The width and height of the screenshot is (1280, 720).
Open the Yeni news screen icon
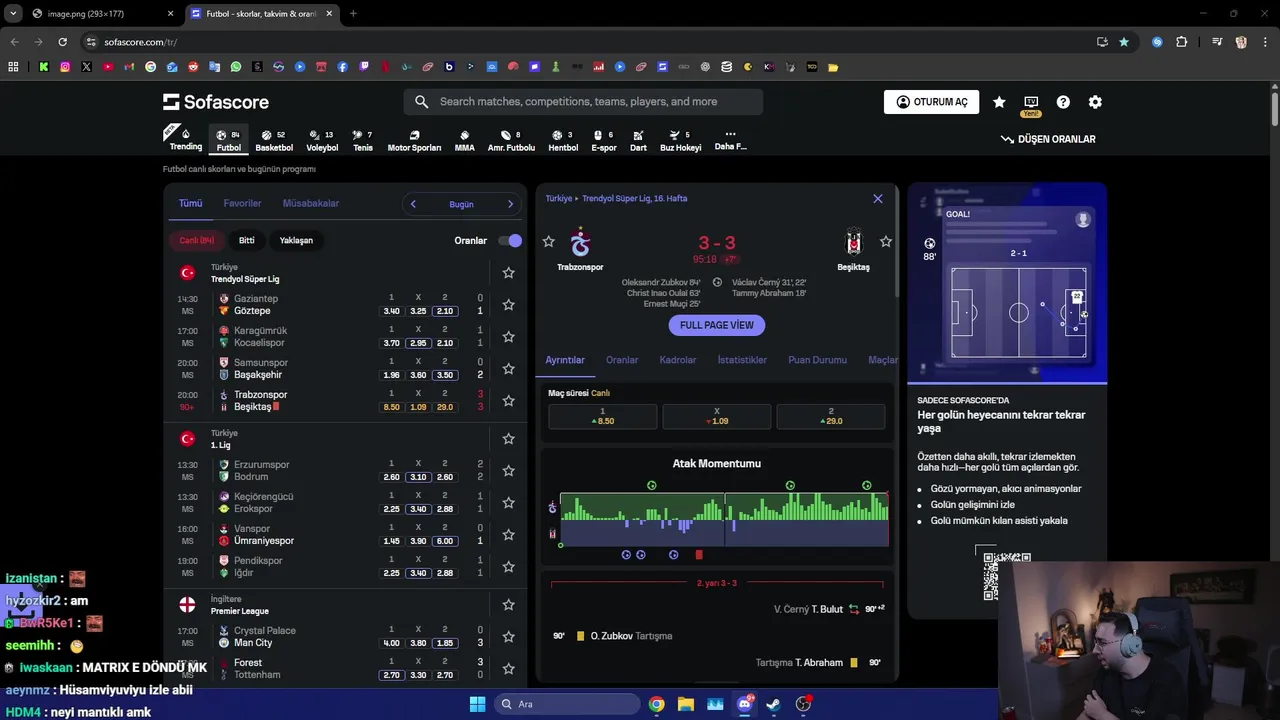pos(1031,104)
